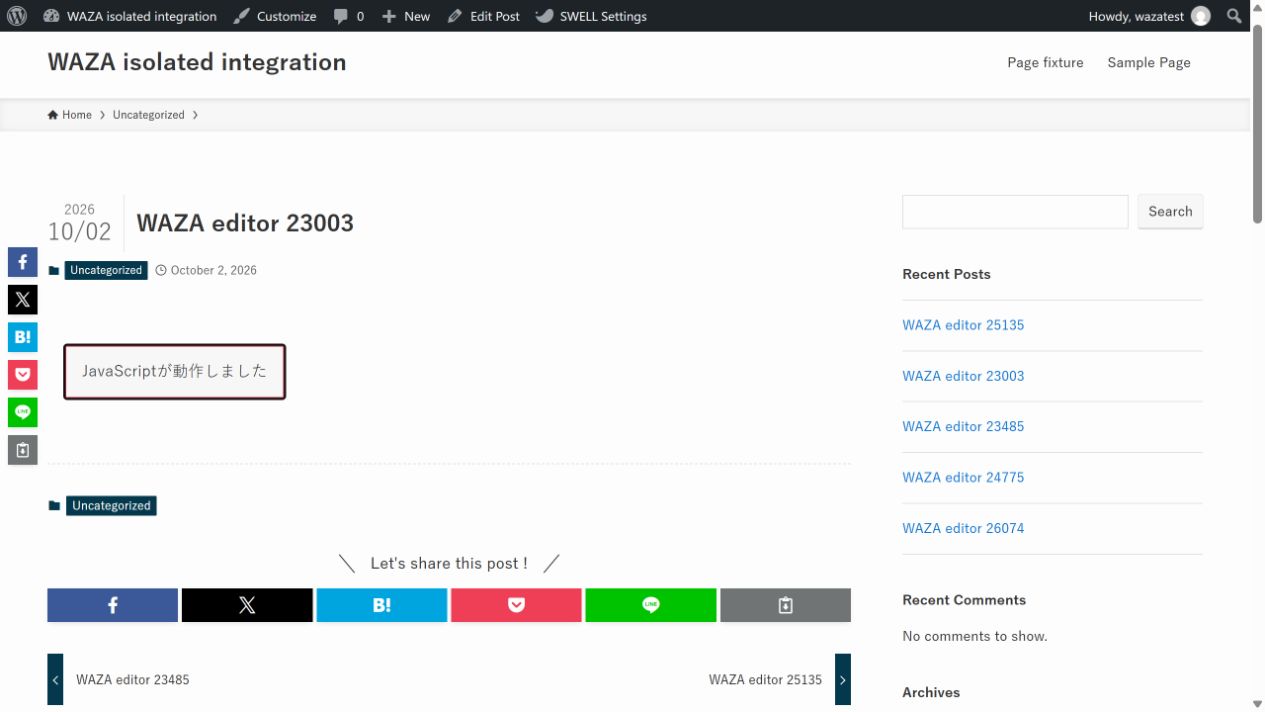The image size is (1265, 712).
Task: Open Customize in the admin bar
Action: tap(274, 16)
